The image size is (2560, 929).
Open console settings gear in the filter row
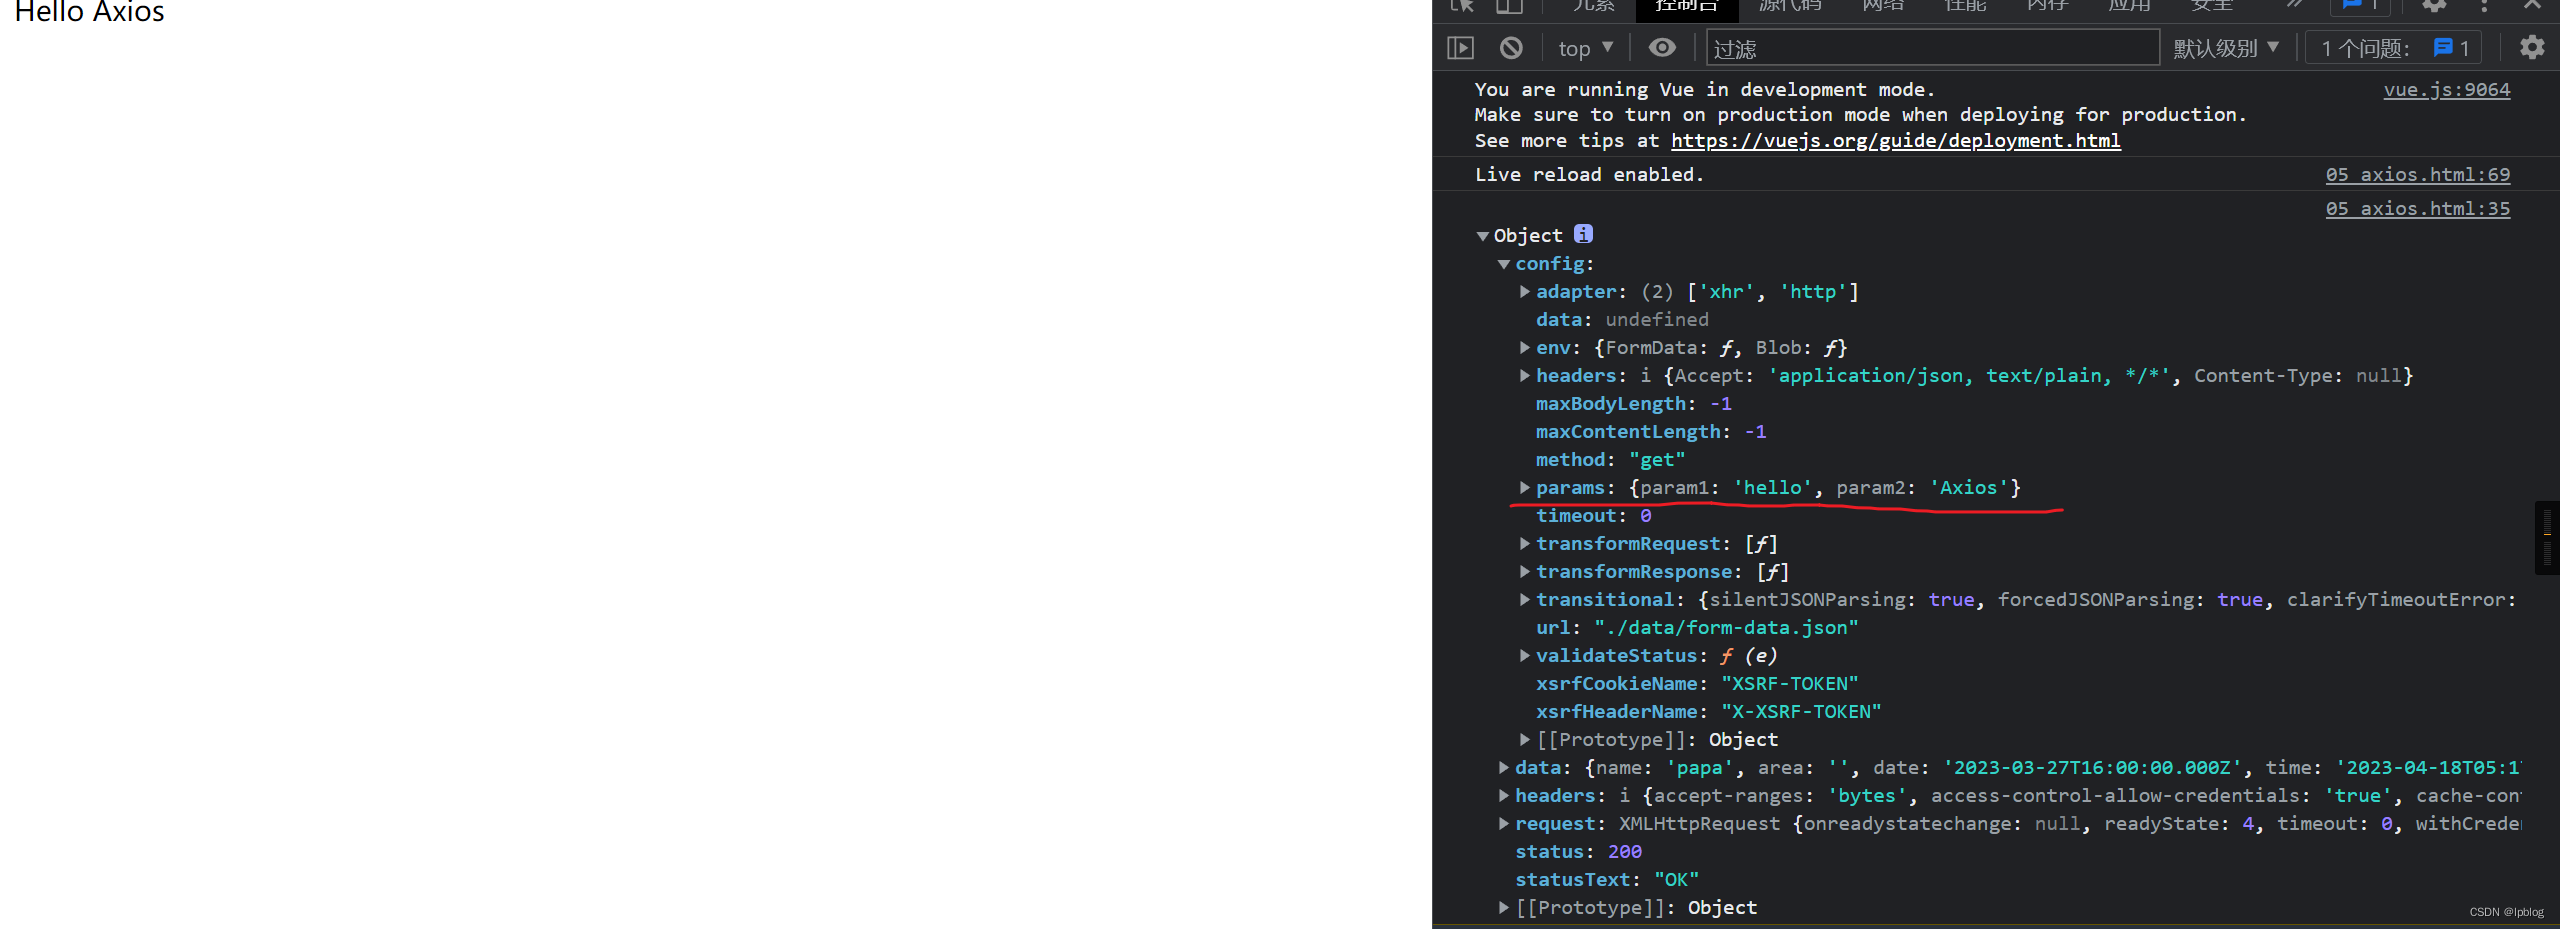[x=2532, y=47]
